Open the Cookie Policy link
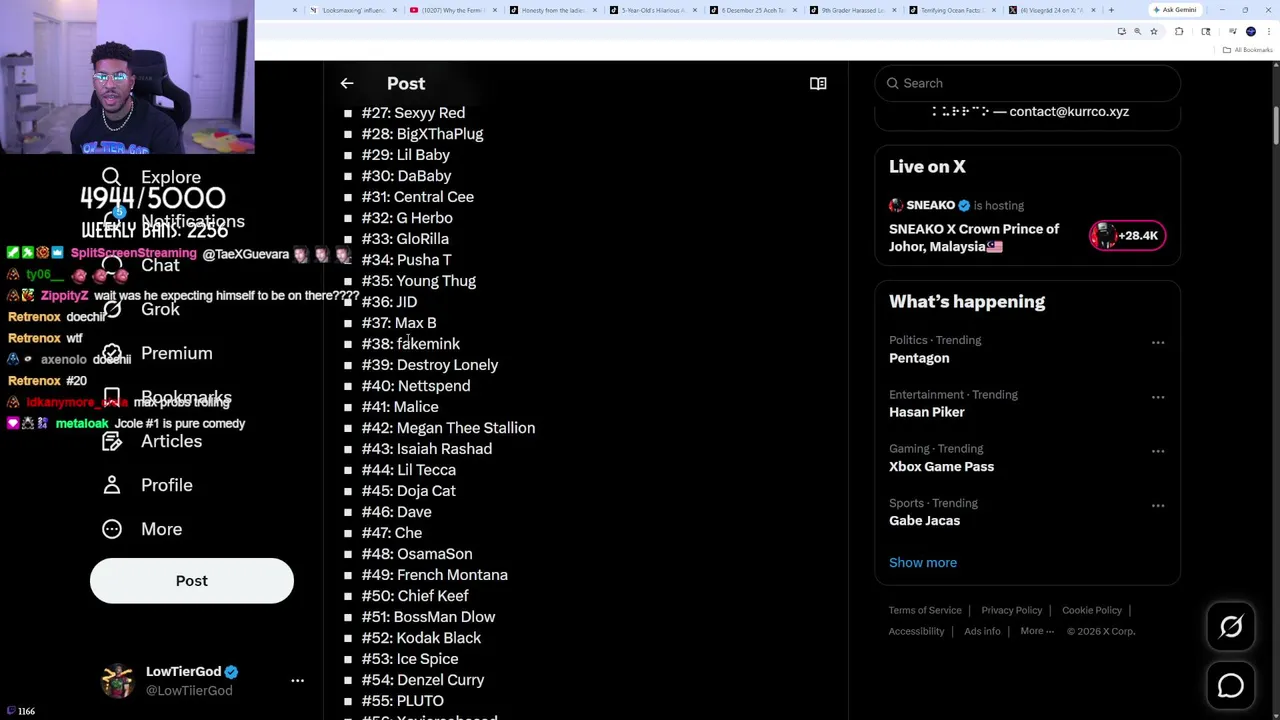Viewport: 1280px width, 720px height. coord(1092,610)
